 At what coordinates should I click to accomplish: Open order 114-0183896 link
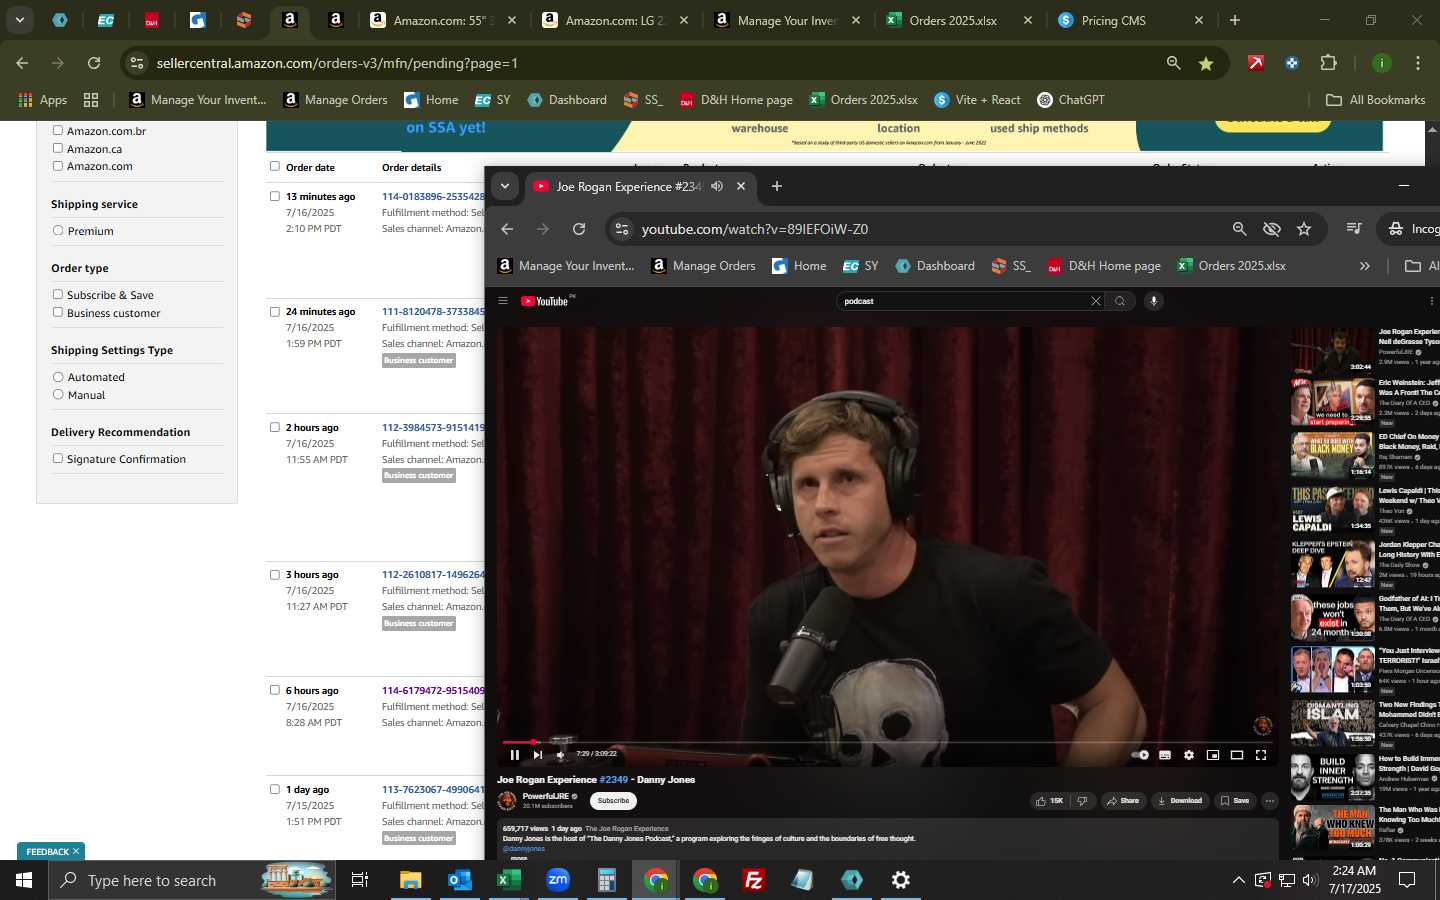point(433,196)
